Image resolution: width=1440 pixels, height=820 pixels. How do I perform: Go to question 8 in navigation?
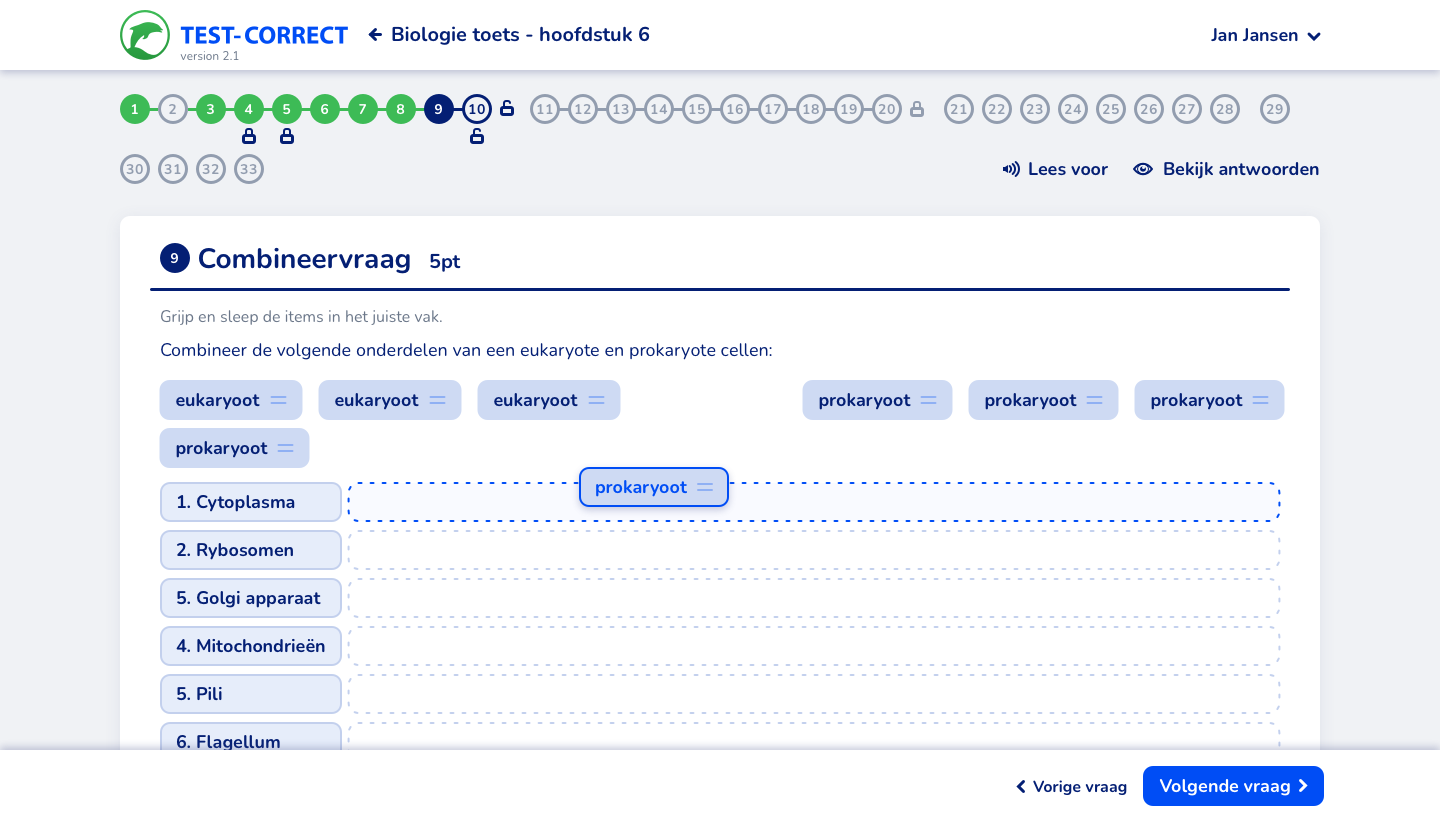click(x=401, y=109)
